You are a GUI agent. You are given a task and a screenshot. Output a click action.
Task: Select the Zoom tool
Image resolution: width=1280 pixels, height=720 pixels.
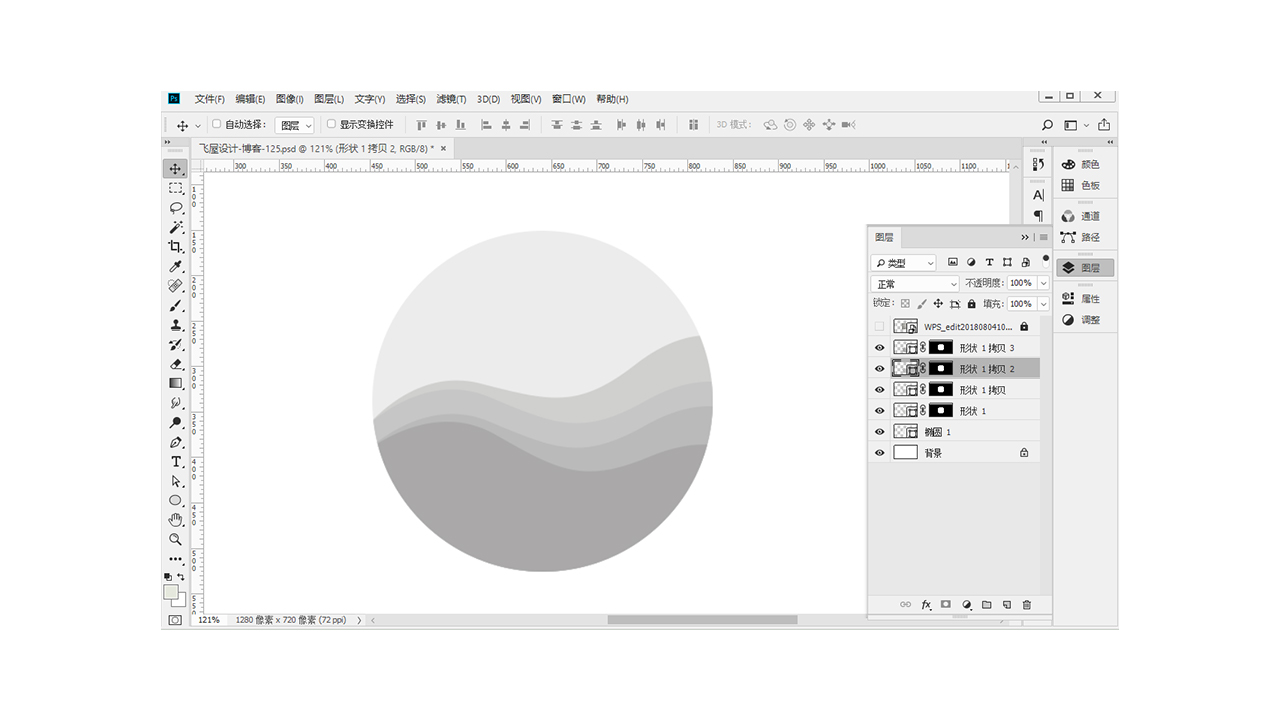click(x=176, y=539)
